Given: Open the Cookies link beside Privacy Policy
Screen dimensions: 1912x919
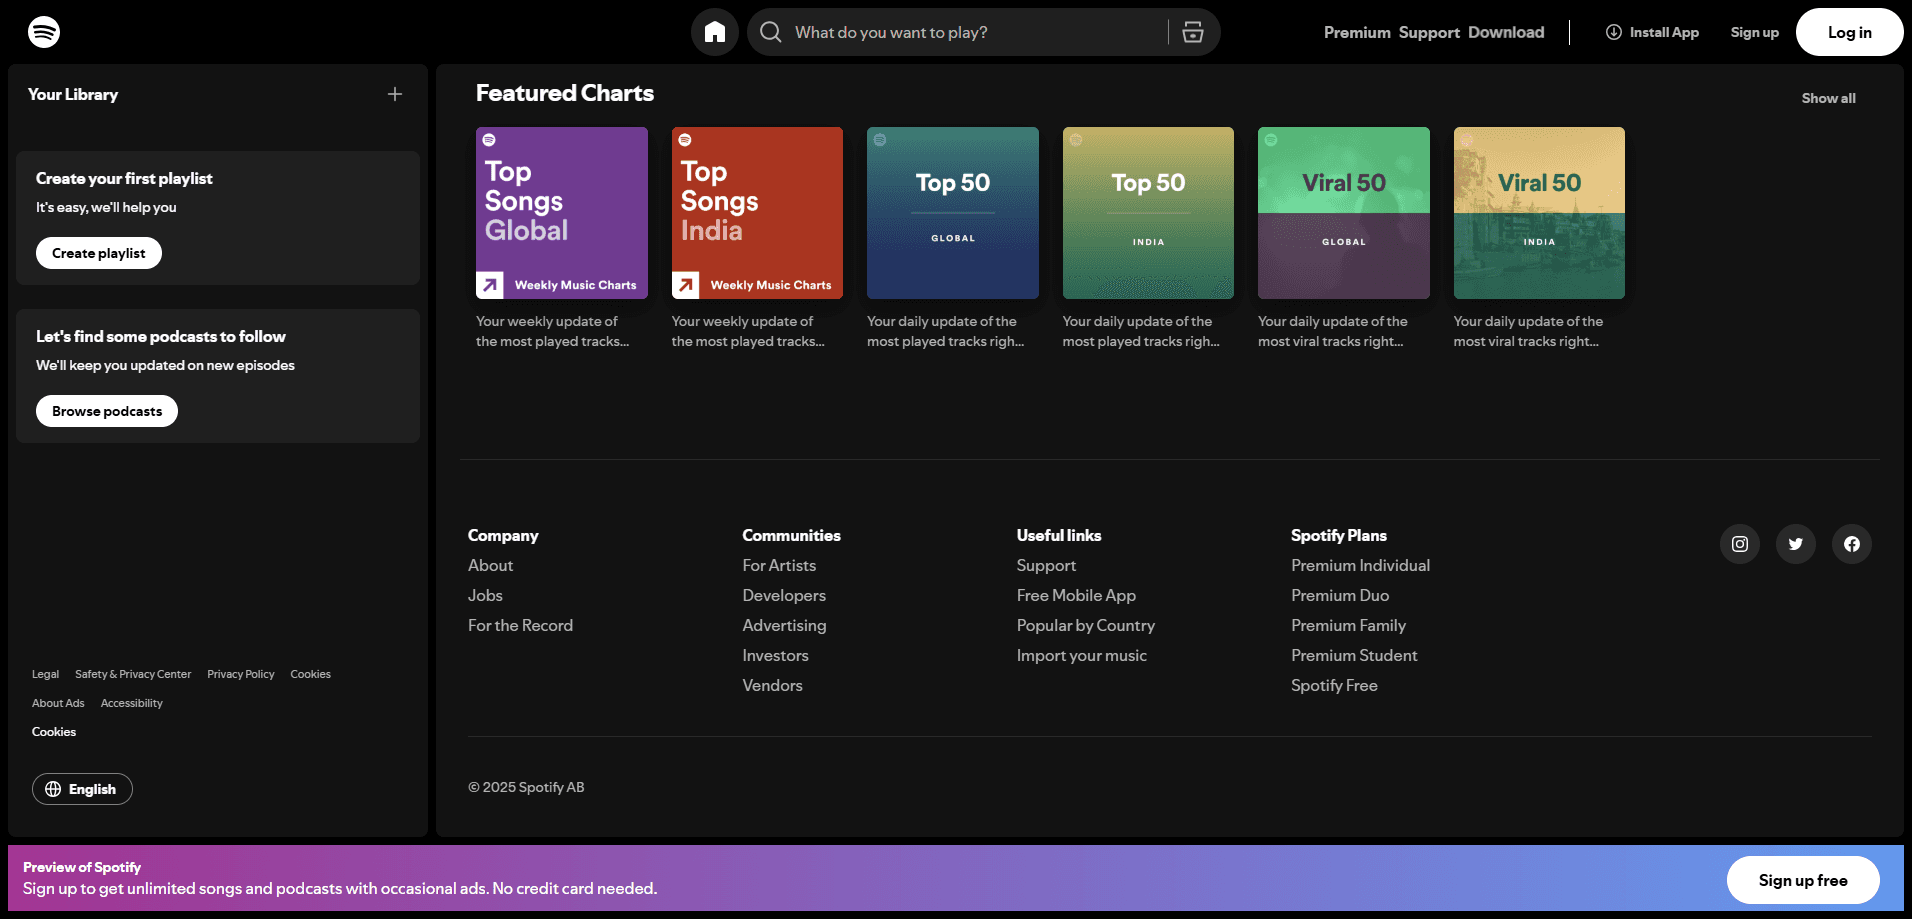Looking at the screenshot, I should tap(310, 674).
